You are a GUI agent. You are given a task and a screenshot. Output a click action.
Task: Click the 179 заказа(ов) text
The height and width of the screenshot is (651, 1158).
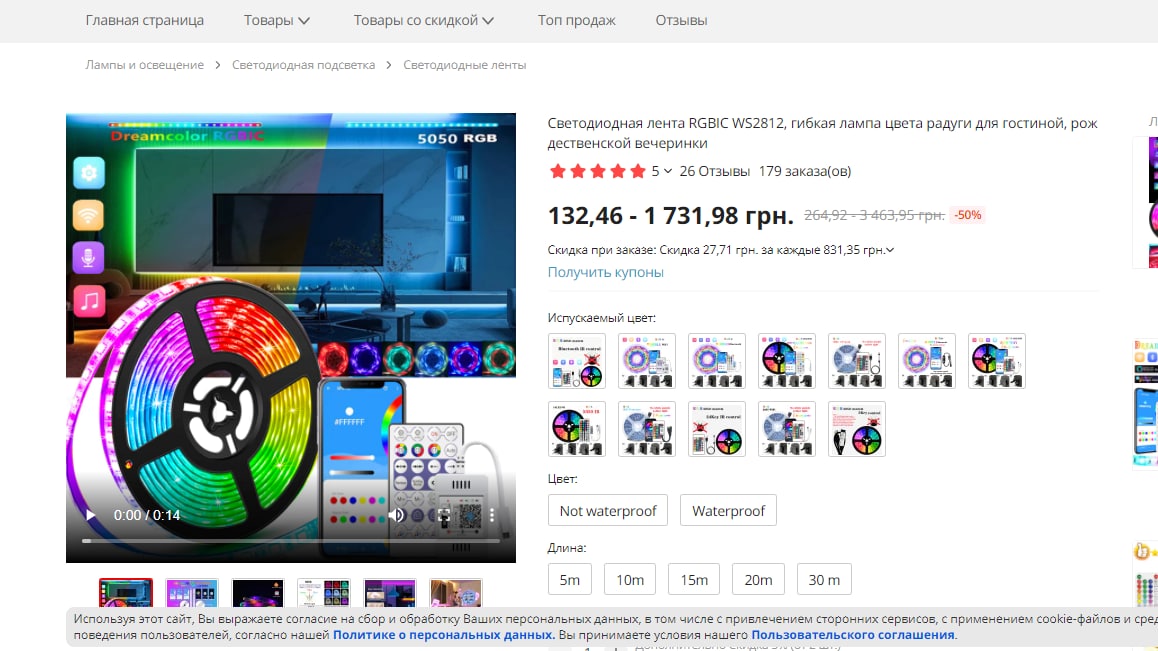(x=805, y=171)
